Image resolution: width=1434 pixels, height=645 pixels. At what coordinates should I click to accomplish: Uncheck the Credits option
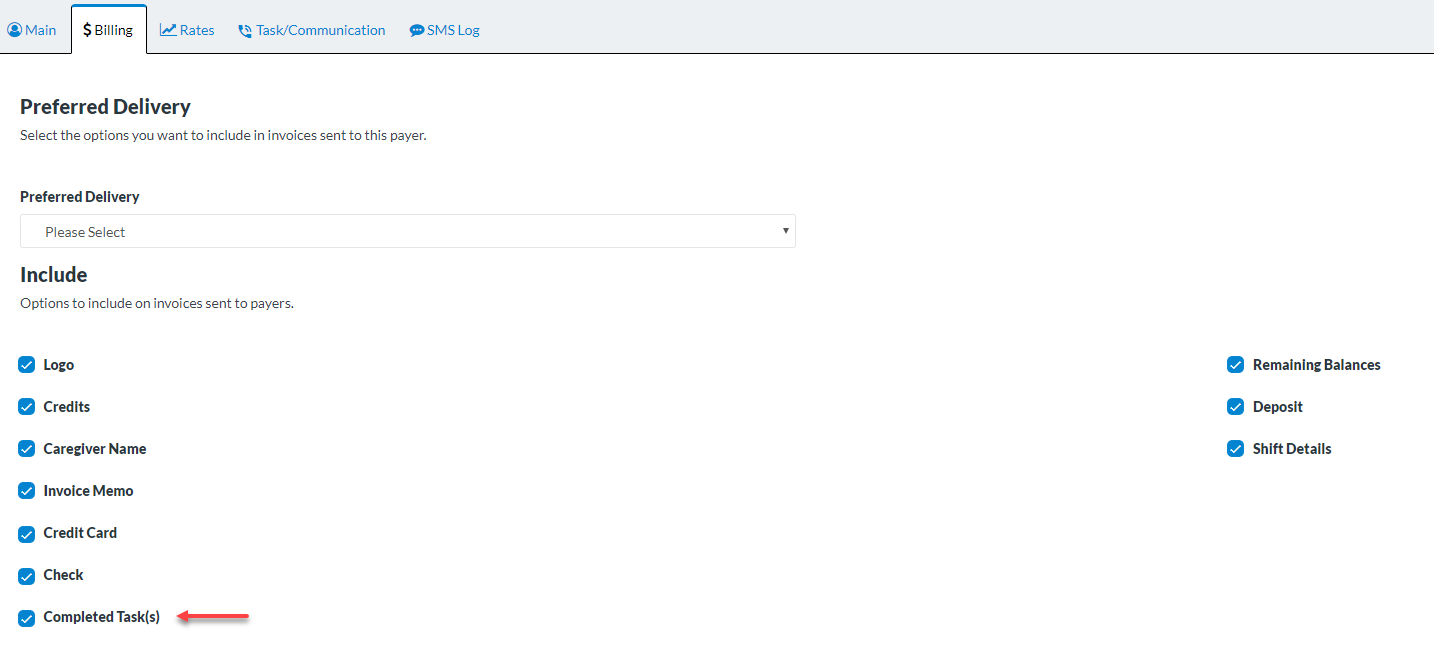26,406
